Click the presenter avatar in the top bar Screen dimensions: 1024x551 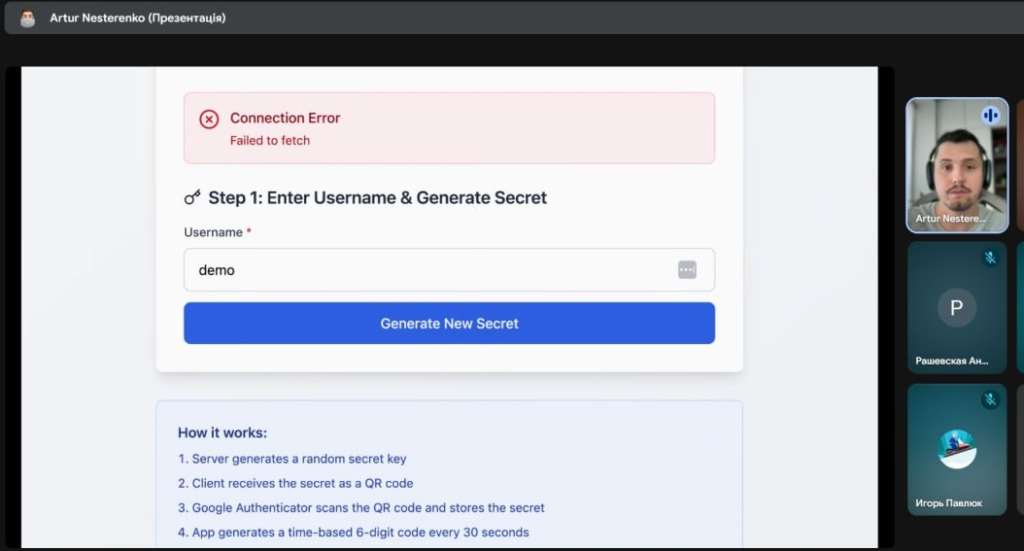click(28, 18)
